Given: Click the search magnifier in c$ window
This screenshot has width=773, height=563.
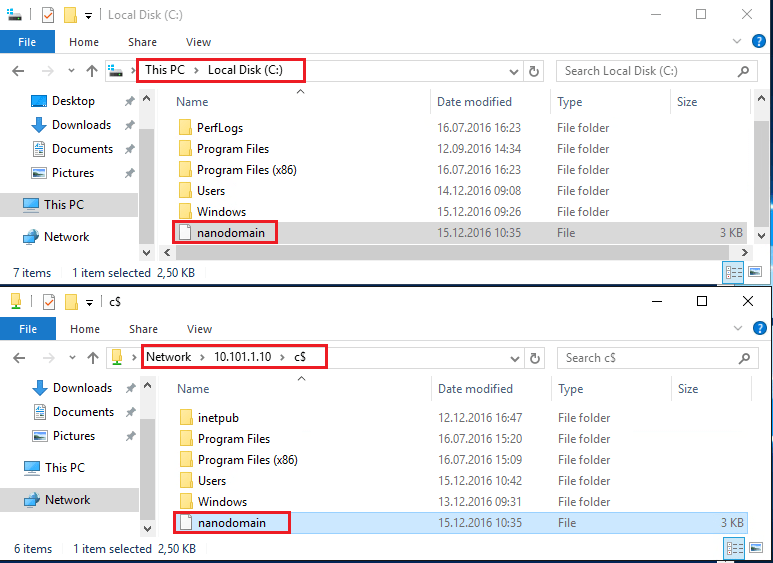Looking at the screenshot, I should click(x=743, y=357).
